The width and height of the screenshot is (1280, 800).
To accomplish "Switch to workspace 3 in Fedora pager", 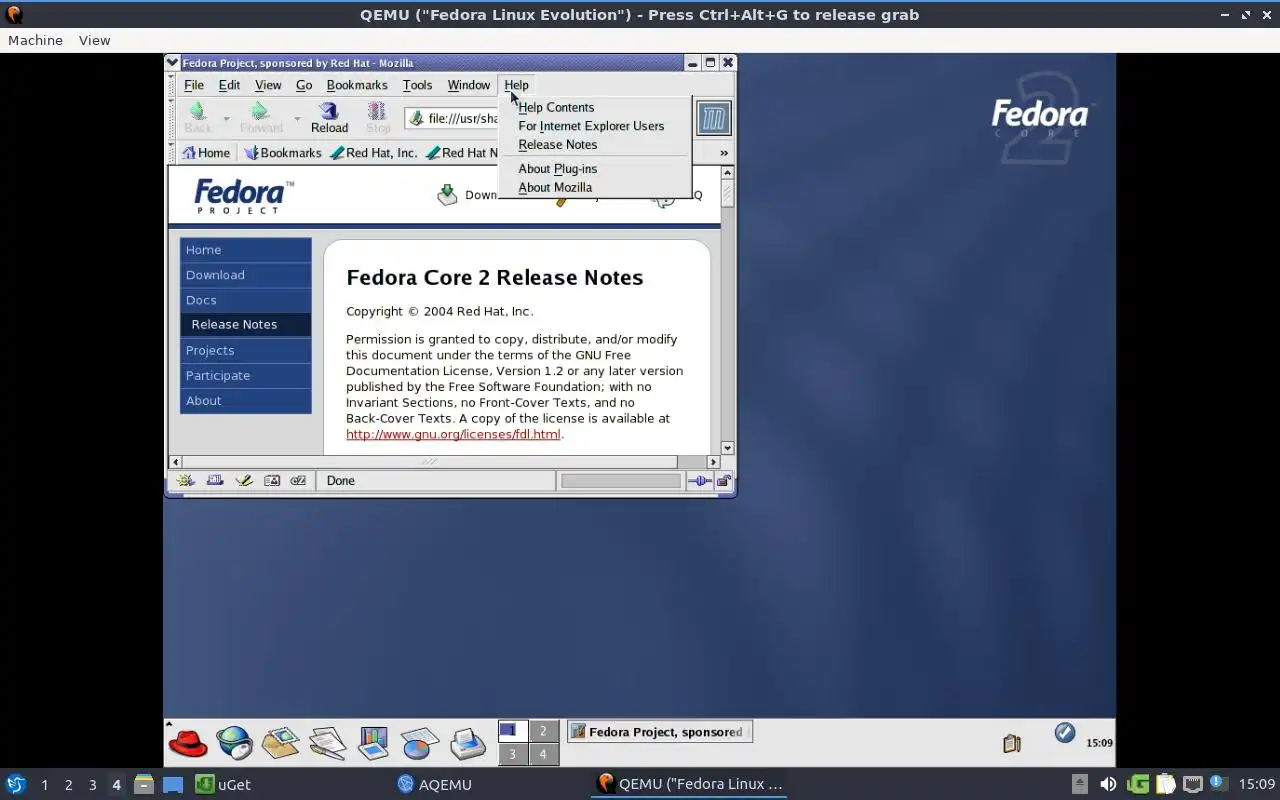I will point(512,754).
